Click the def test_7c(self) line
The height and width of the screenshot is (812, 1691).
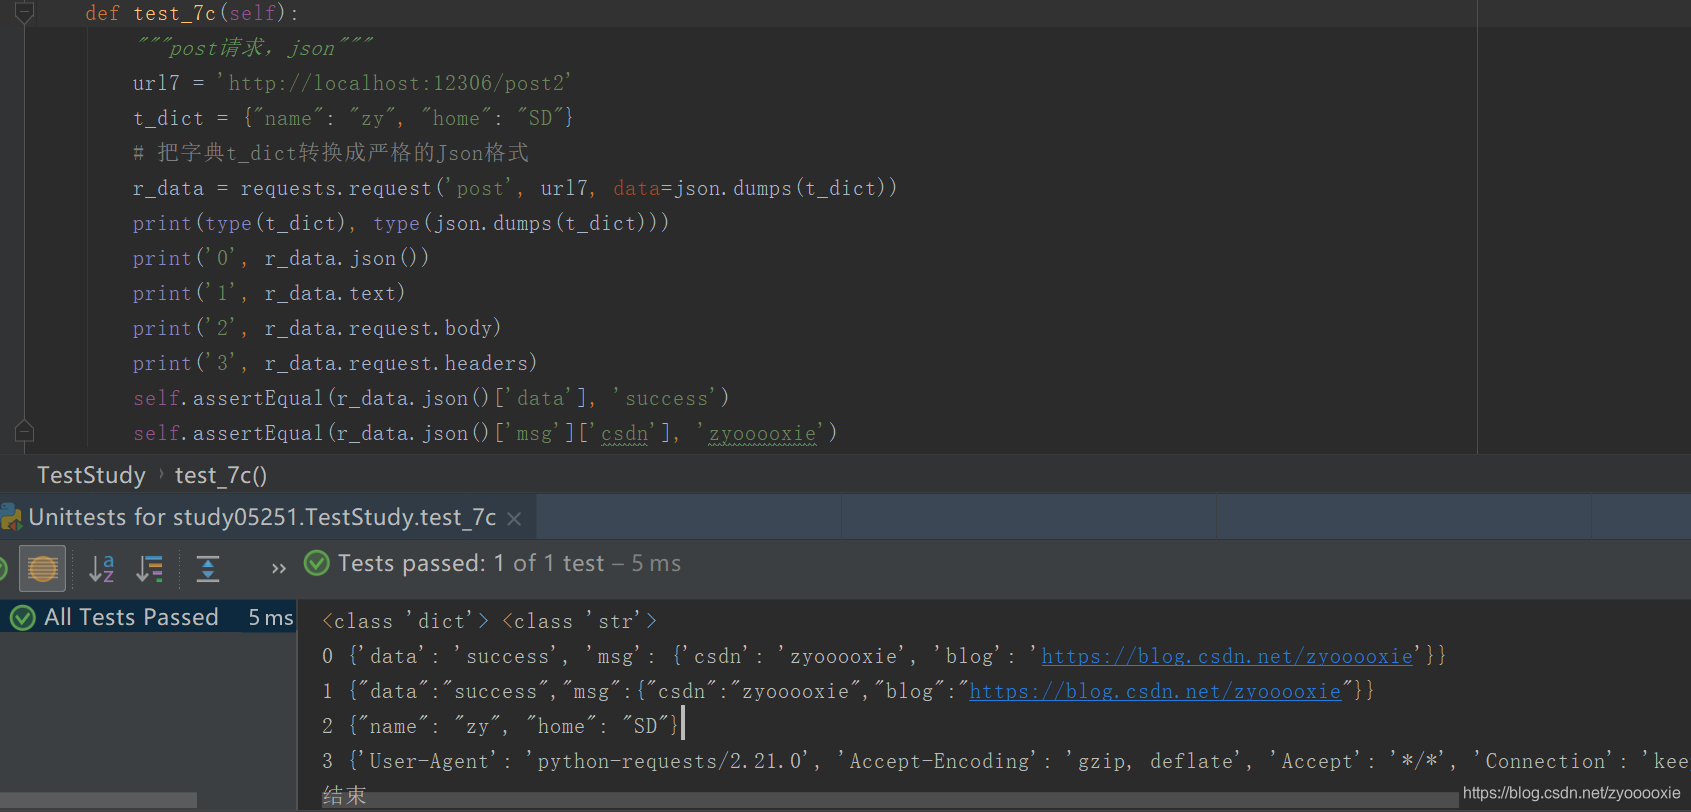point(192,13)
